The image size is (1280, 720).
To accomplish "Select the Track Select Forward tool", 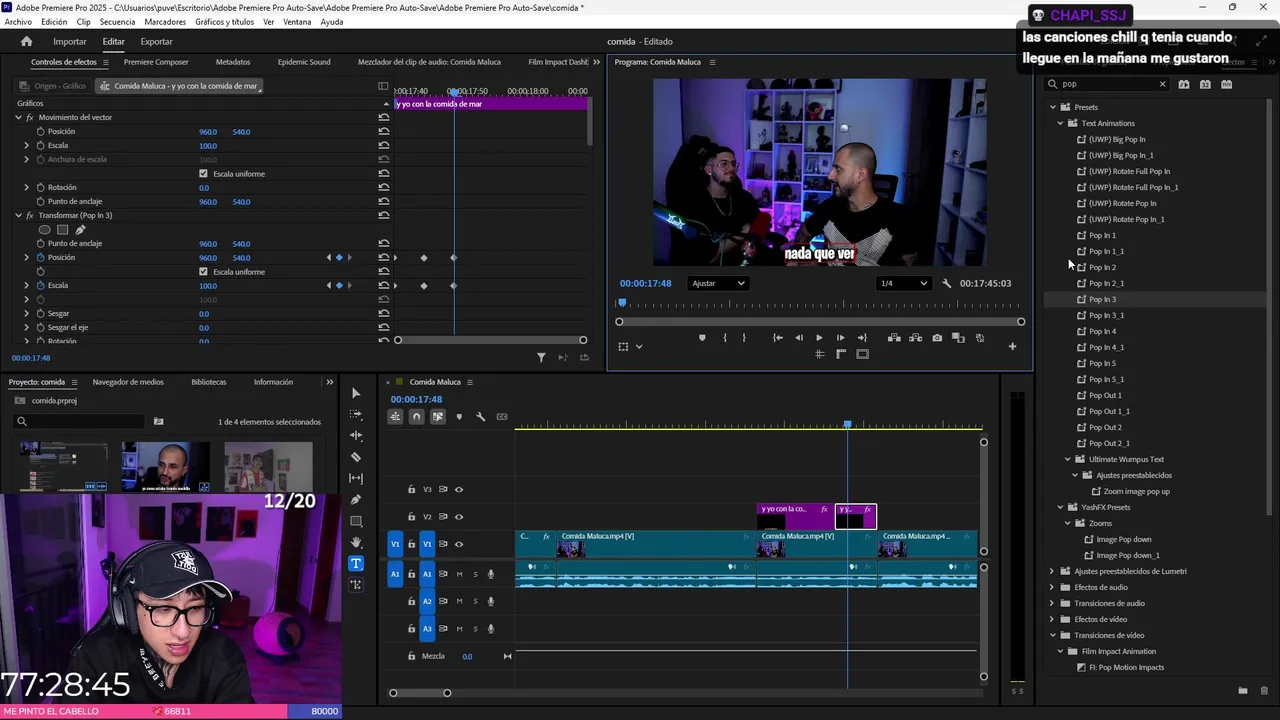I will 356,414.
